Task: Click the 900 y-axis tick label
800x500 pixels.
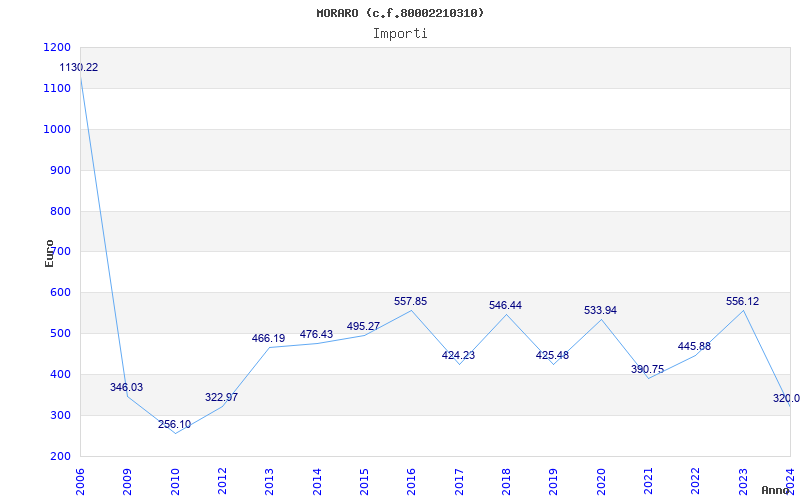Action: click(61, 170)
